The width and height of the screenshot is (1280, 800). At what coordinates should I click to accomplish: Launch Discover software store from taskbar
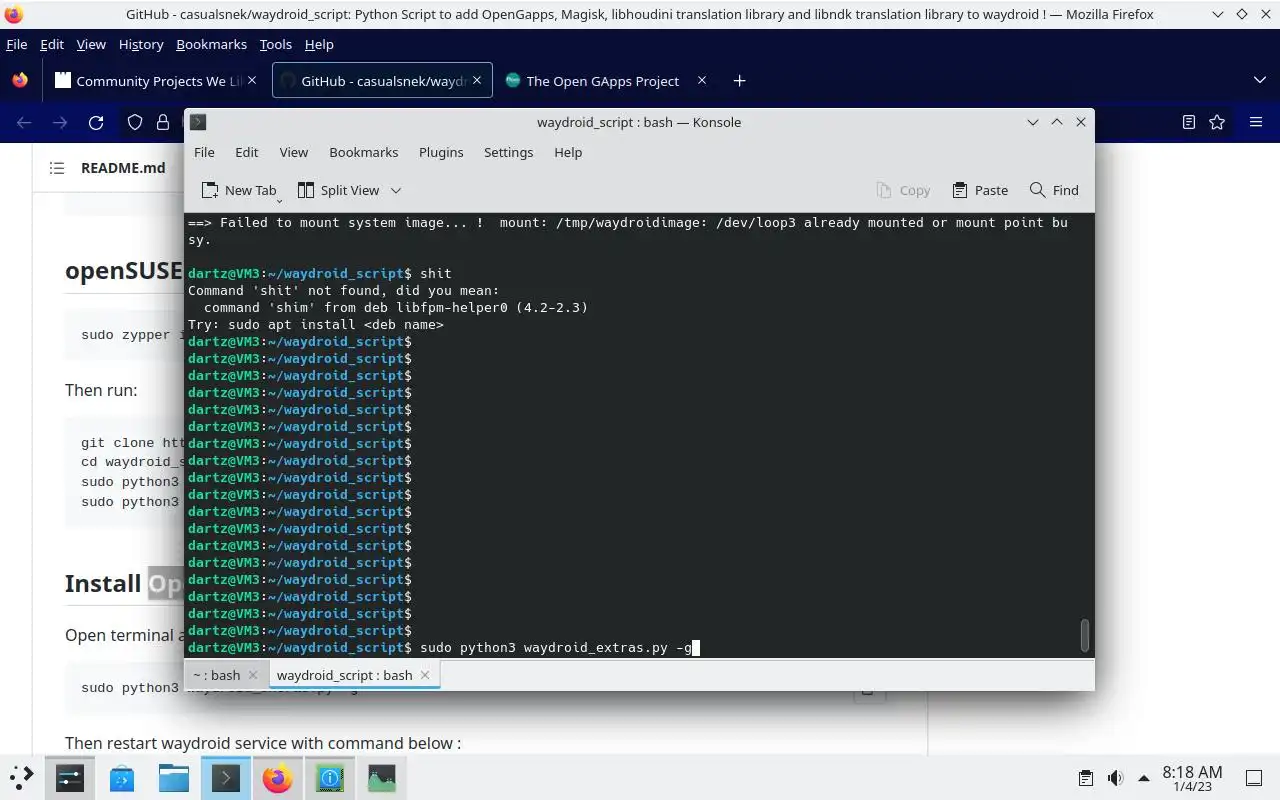pyautogui.click(x=122, y=777)
